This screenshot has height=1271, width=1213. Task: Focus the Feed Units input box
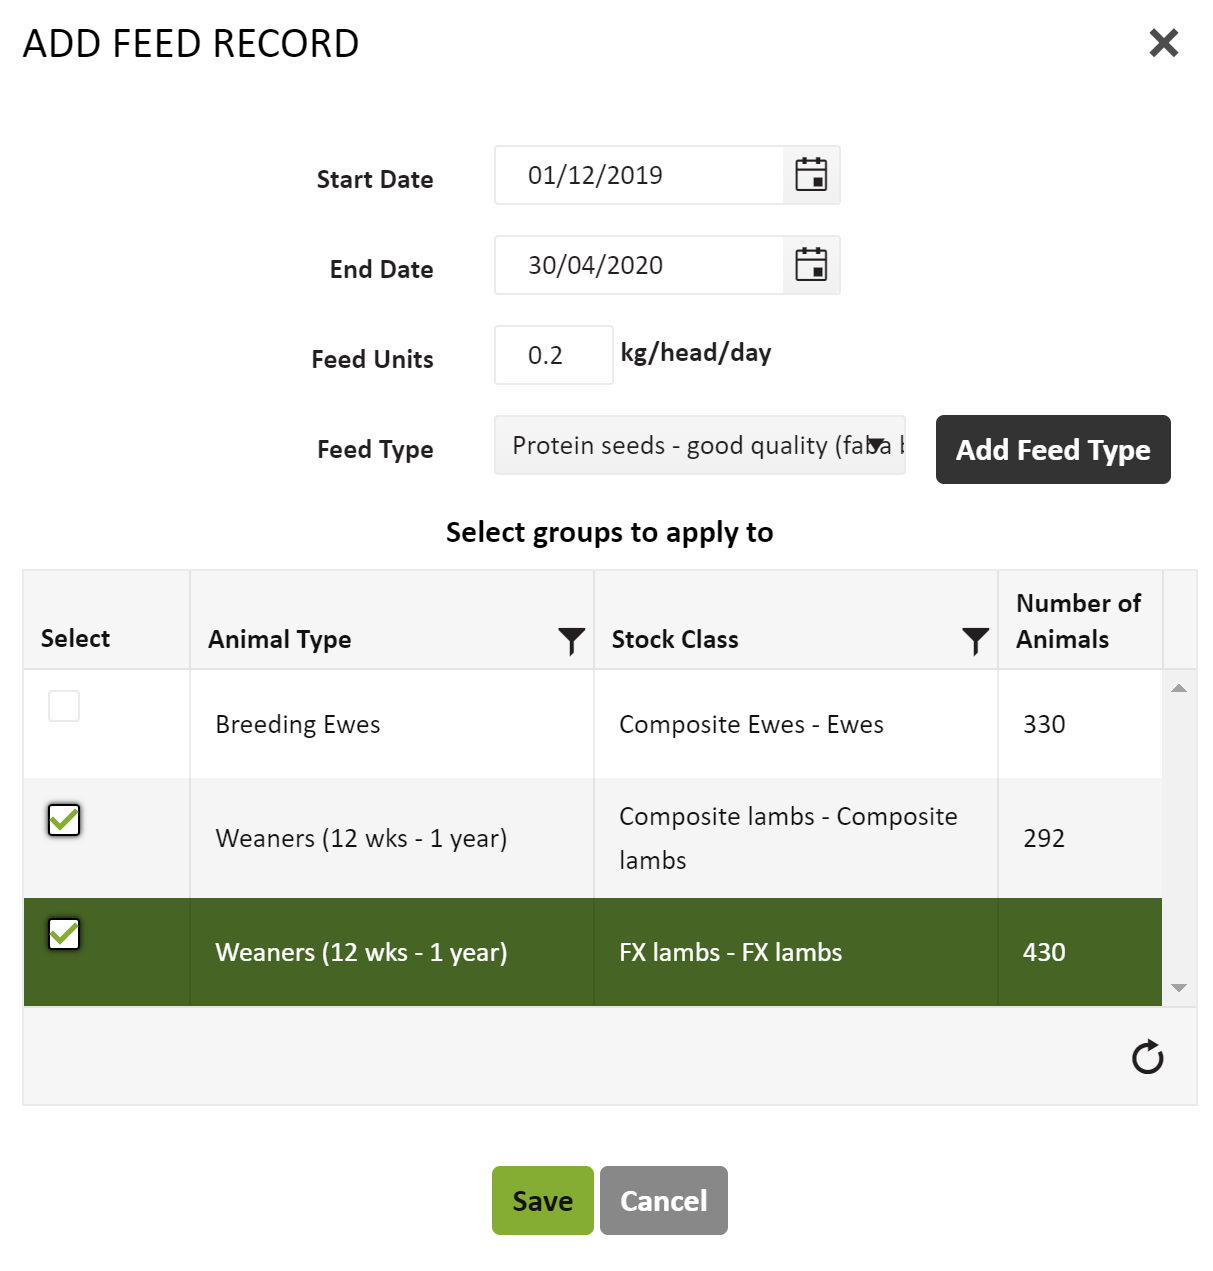(553, 355)
